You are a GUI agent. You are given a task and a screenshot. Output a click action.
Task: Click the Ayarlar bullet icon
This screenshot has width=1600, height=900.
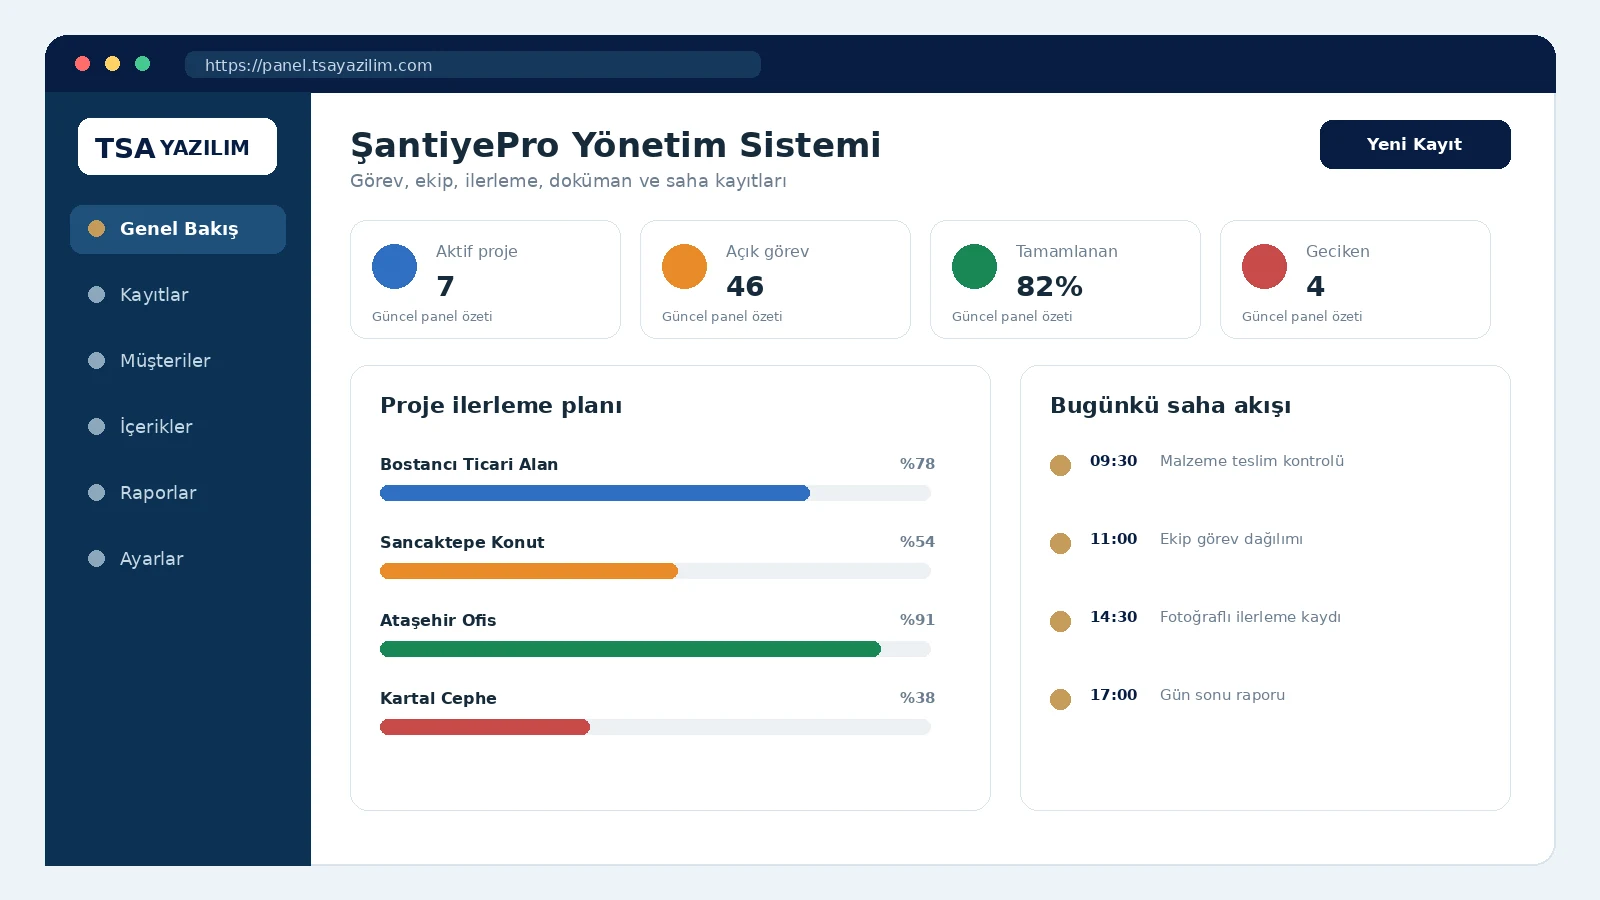point(96,558)
